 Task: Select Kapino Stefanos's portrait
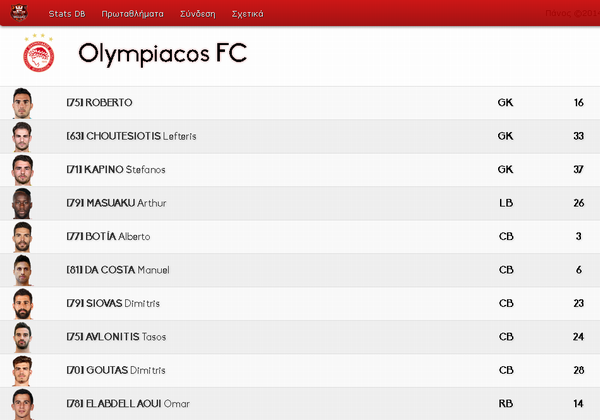[x=22, y=170]
